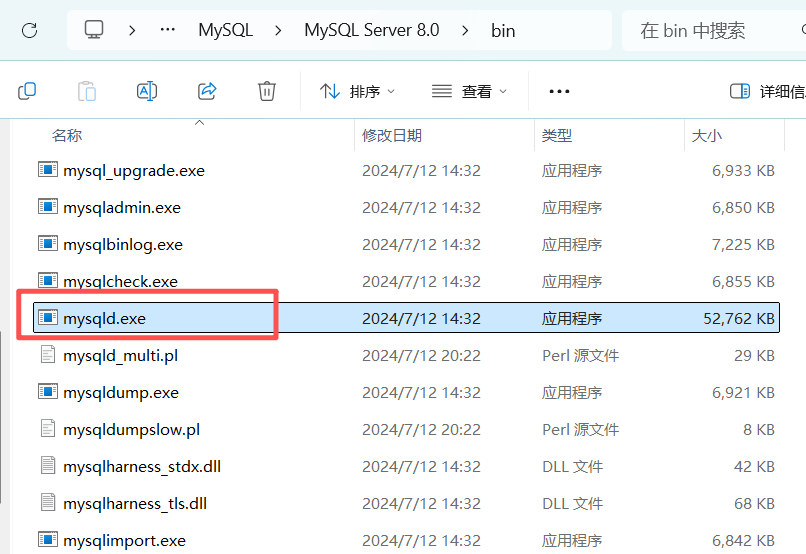This screenshot has height=554, width=806.
Task: Navigate to MySQL breadcrumb folder
Action: coord(226,30)
